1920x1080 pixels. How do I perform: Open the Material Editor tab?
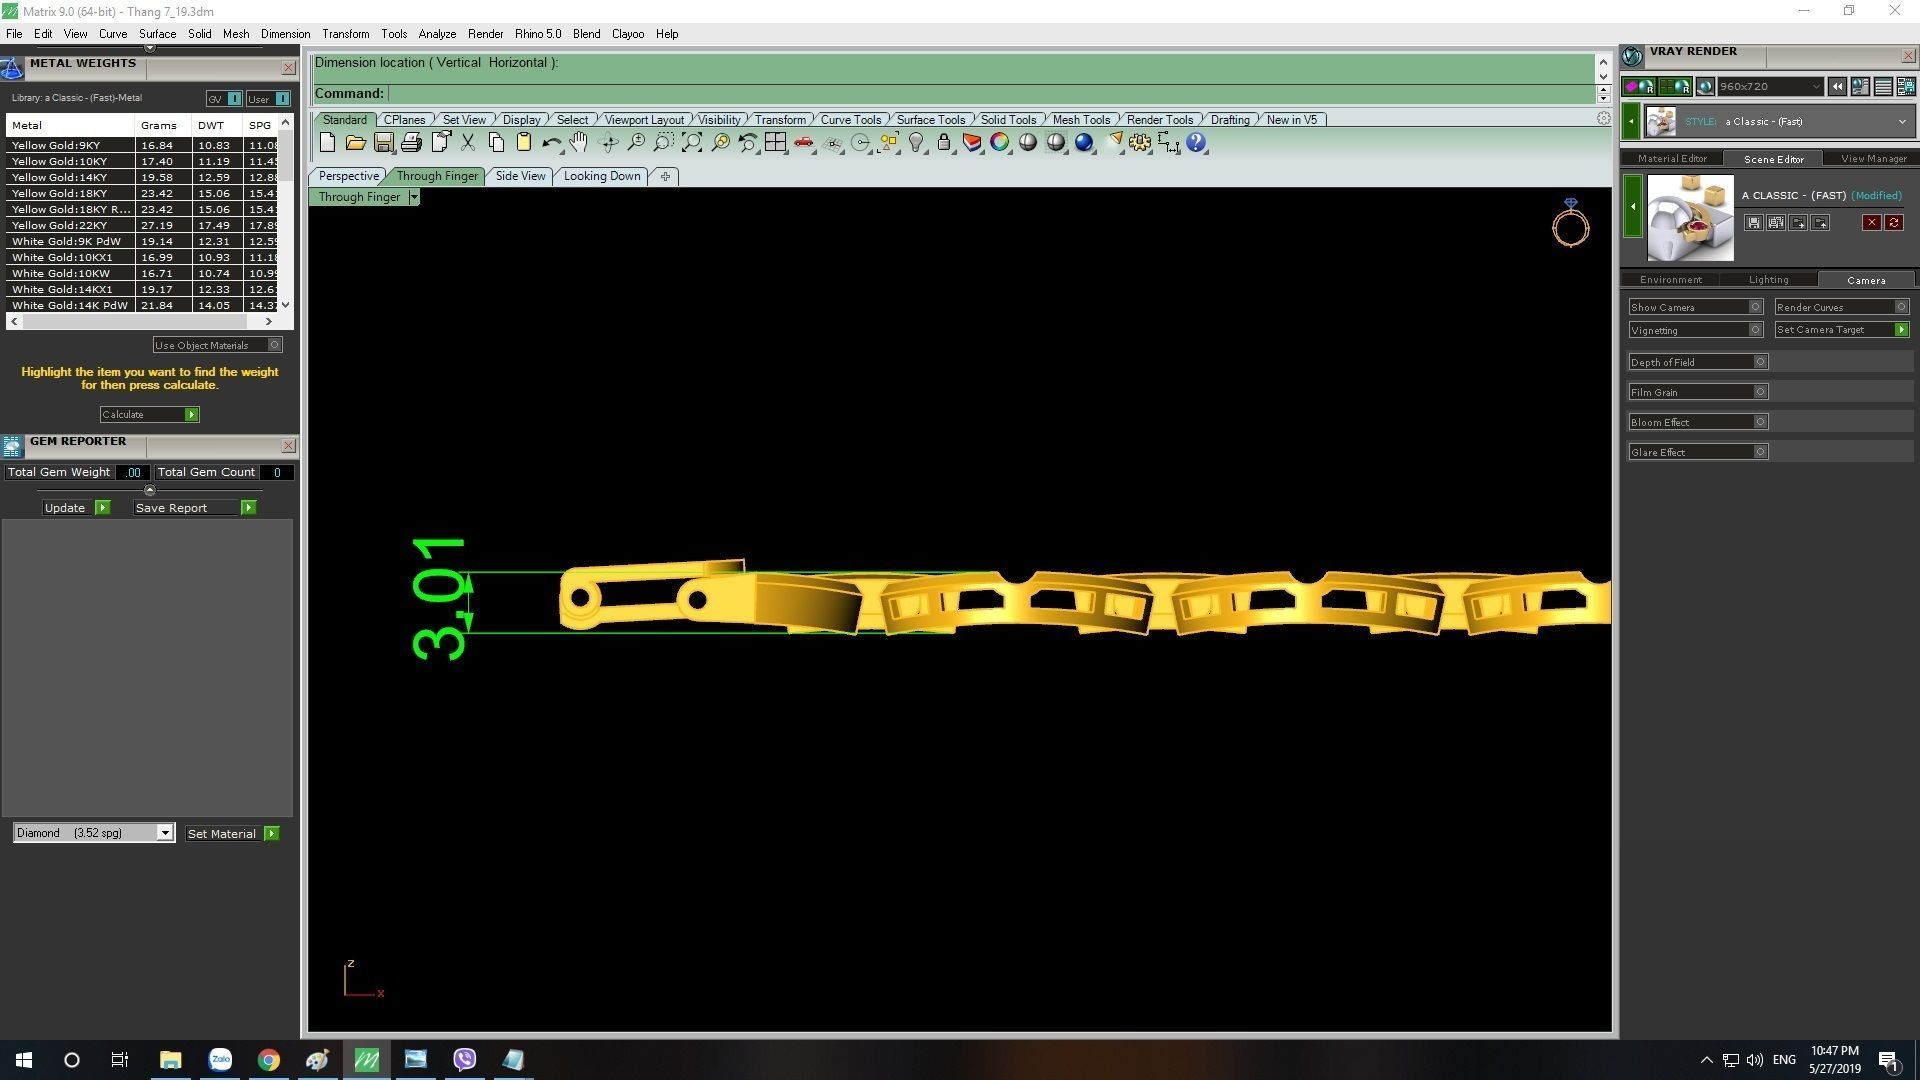[1672, 159]
